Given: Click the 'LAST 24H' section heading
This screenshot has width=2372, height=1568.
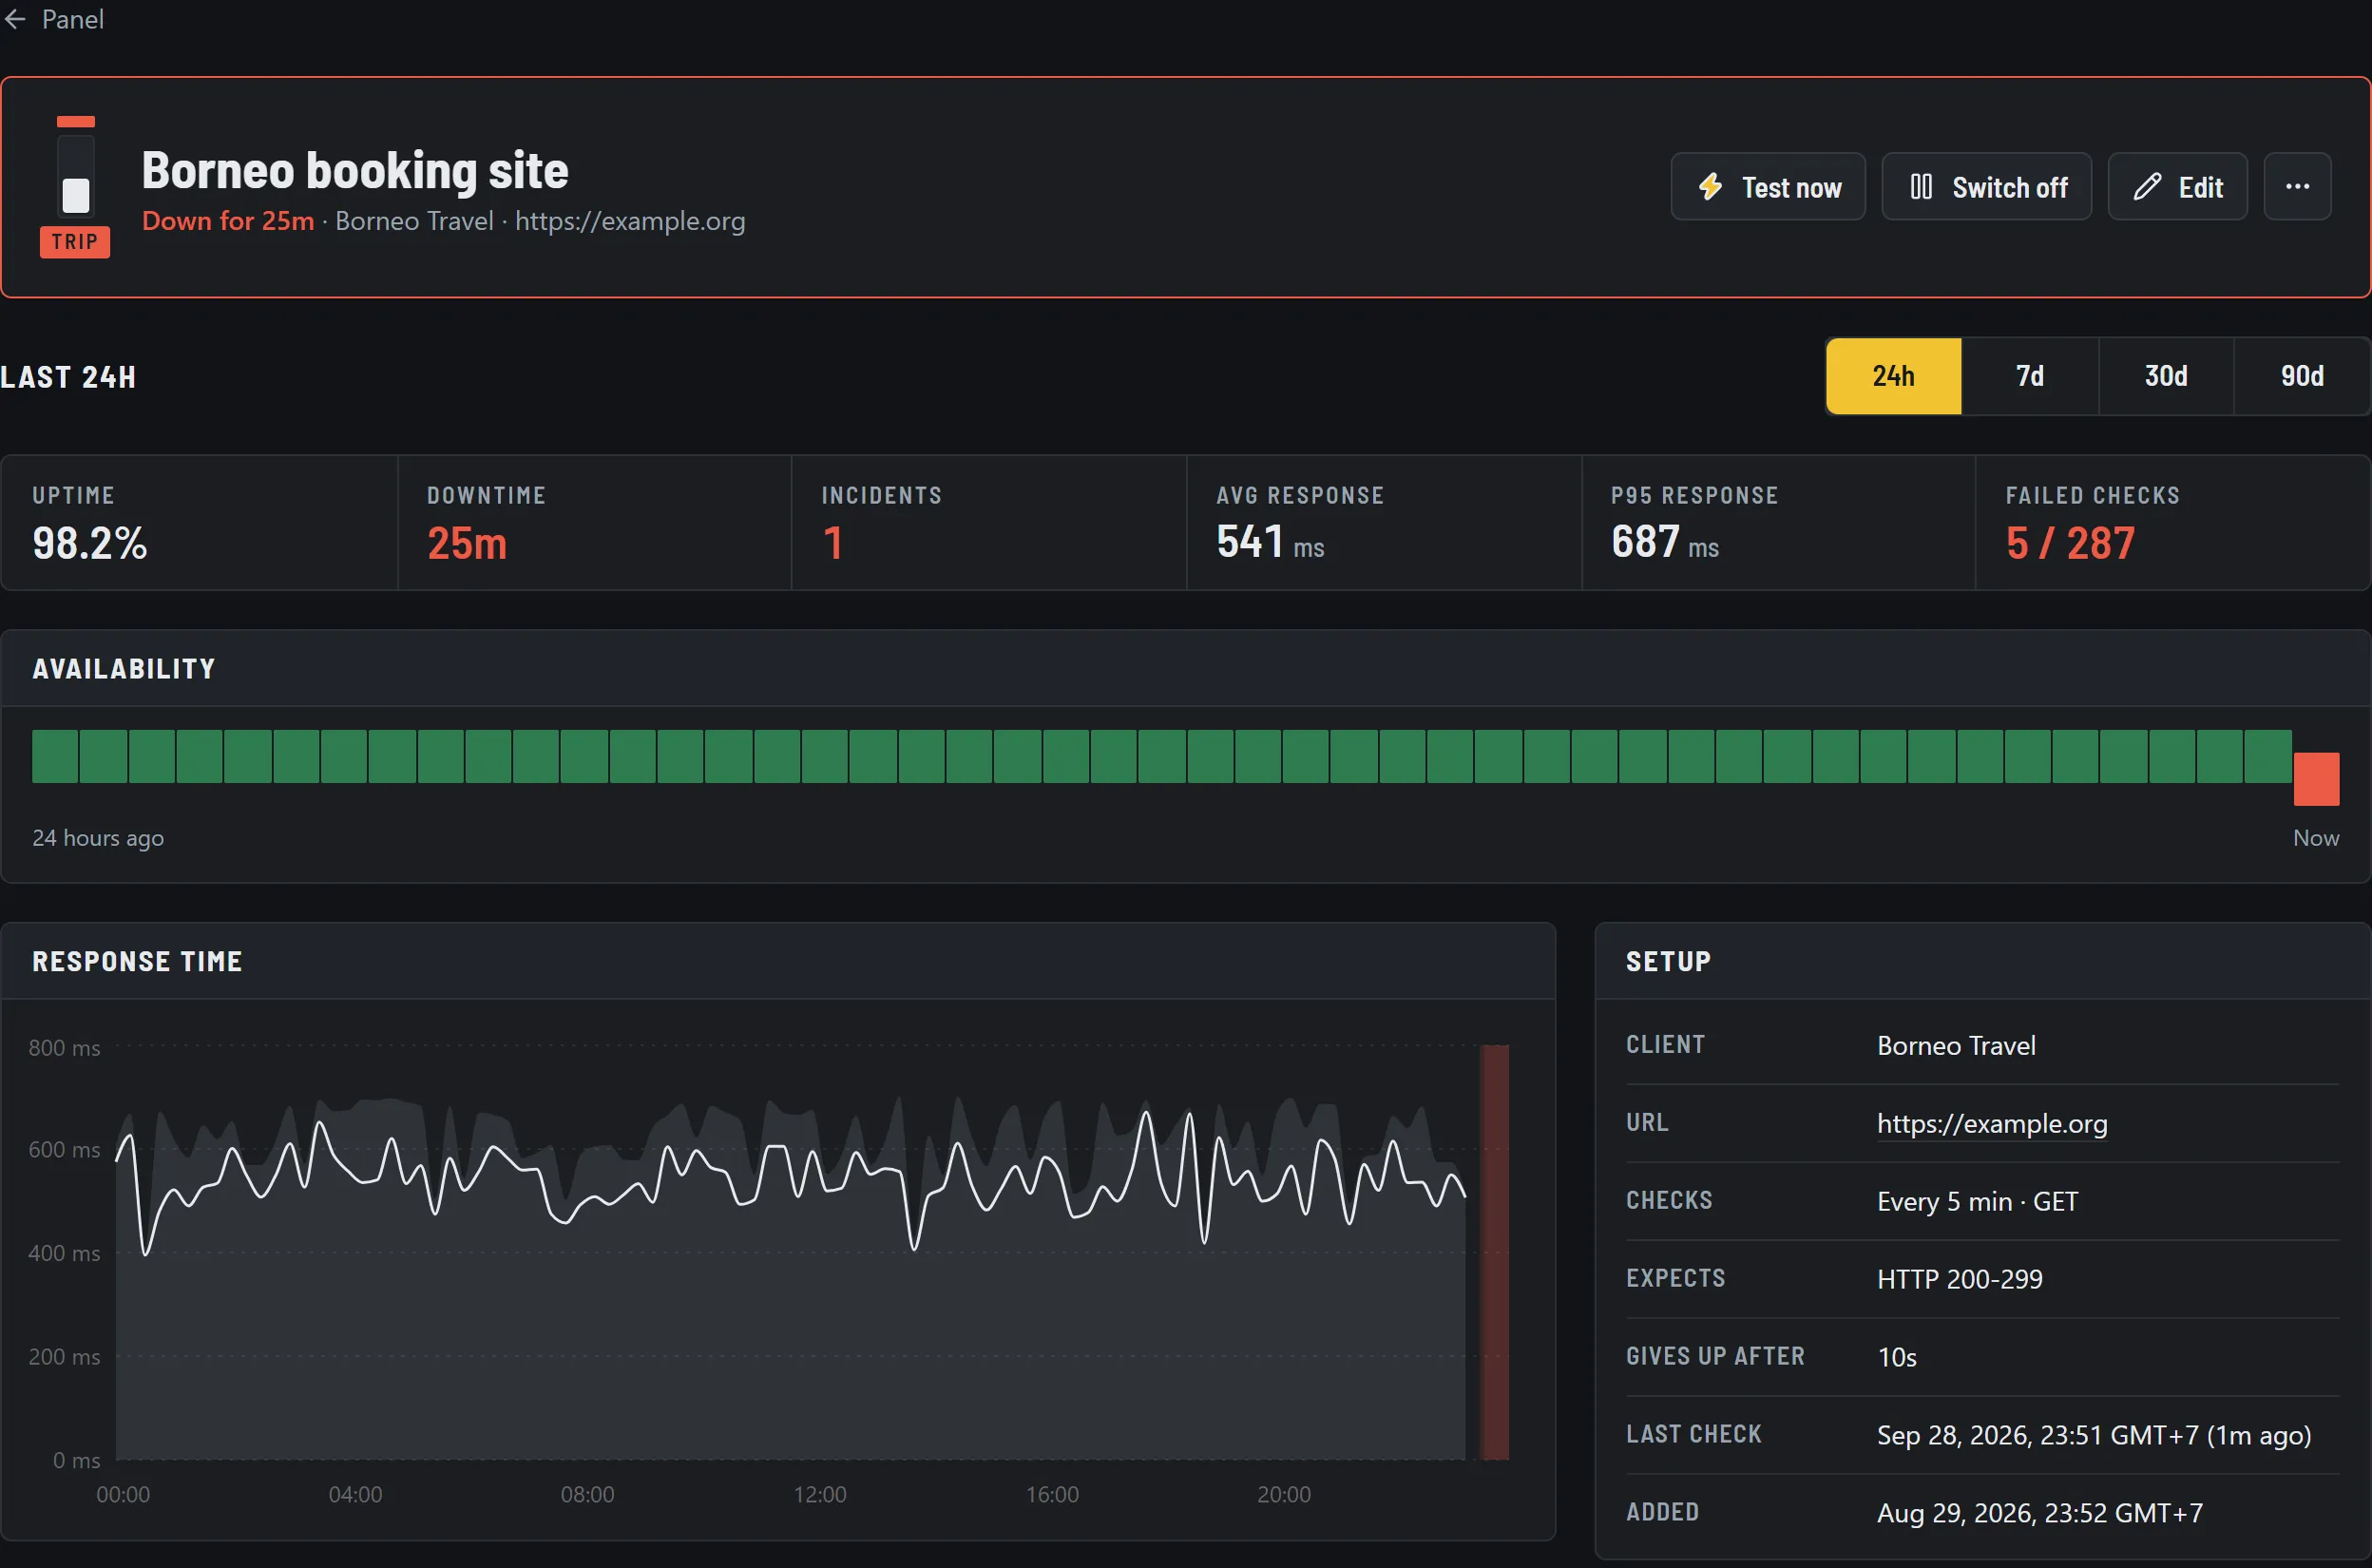Looking at the screenshot, I should point(68,377).
